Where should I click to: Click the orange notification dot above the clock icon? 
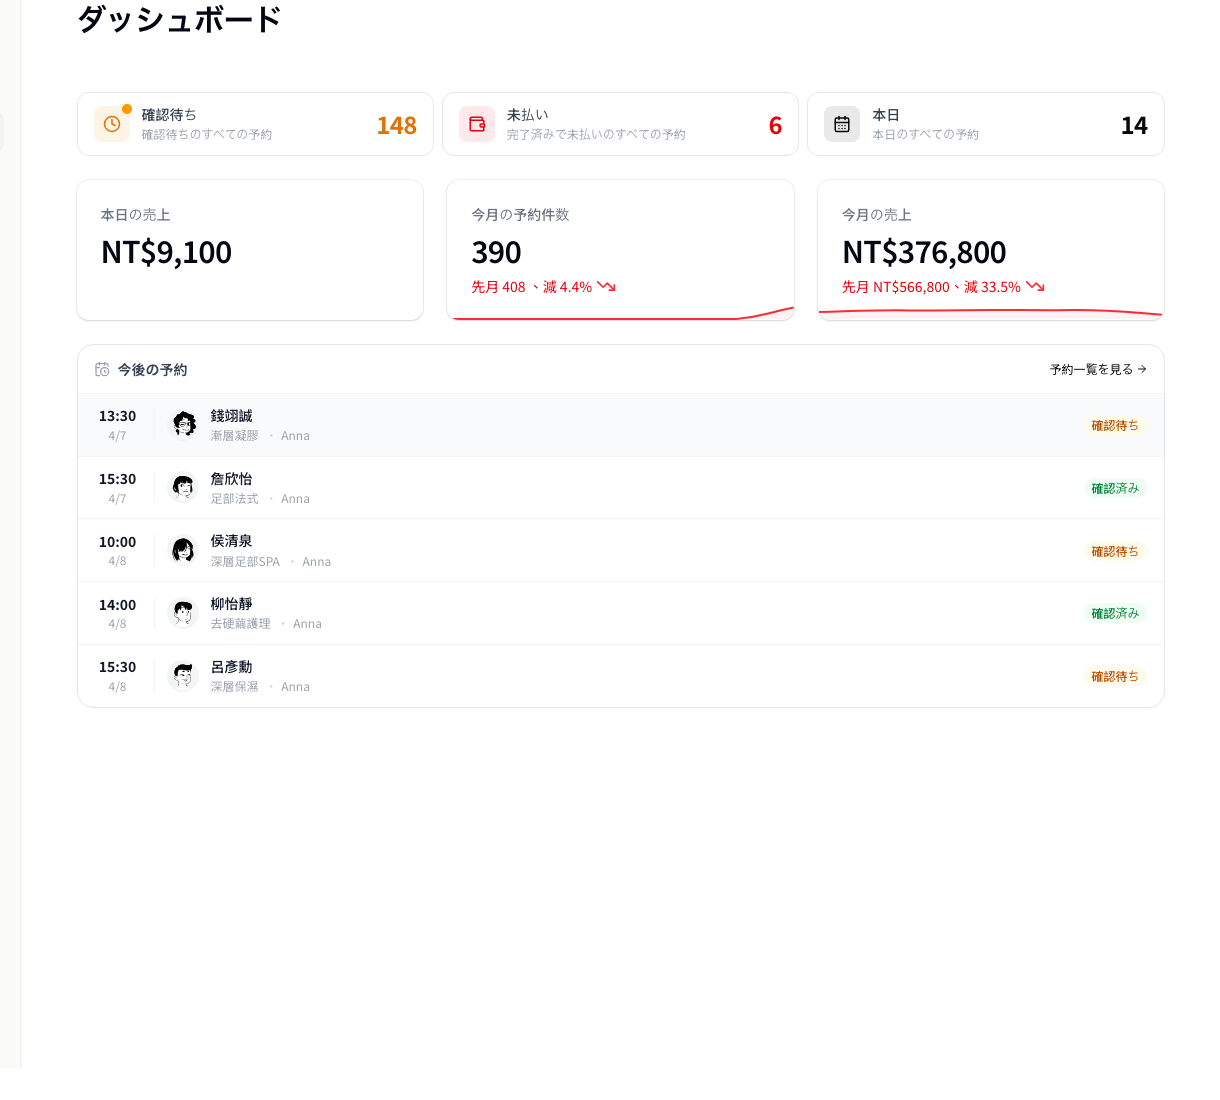pos(125,106)
